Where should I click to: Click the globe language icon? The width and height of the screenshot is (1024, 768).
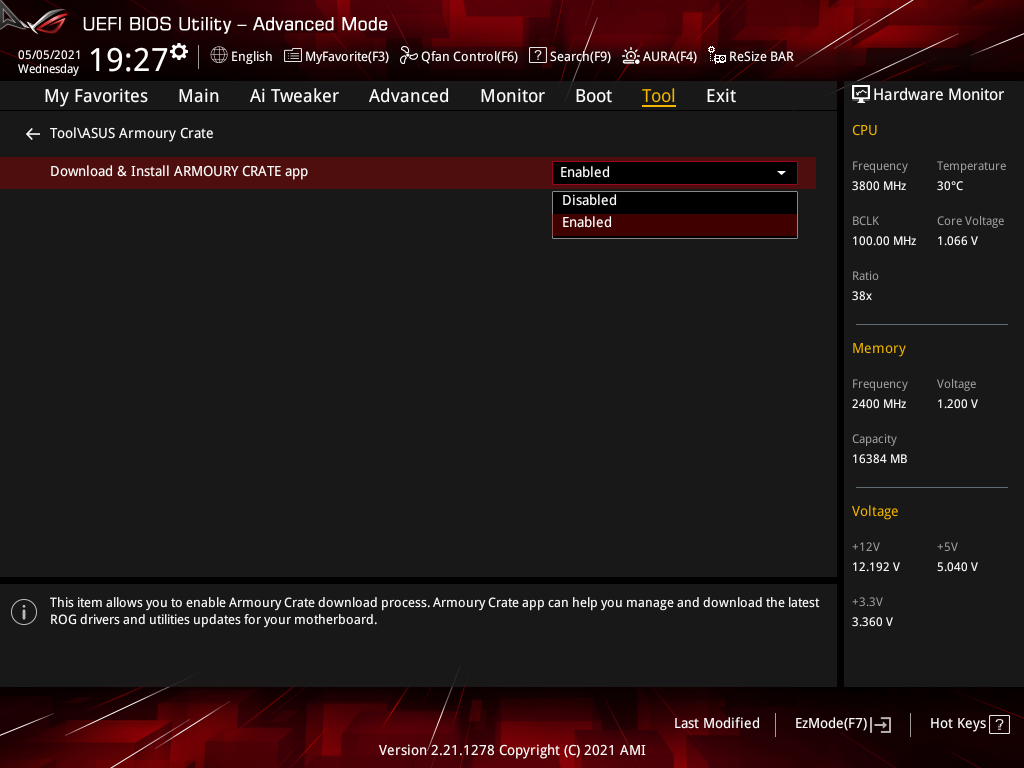click(x=219, y=56)
